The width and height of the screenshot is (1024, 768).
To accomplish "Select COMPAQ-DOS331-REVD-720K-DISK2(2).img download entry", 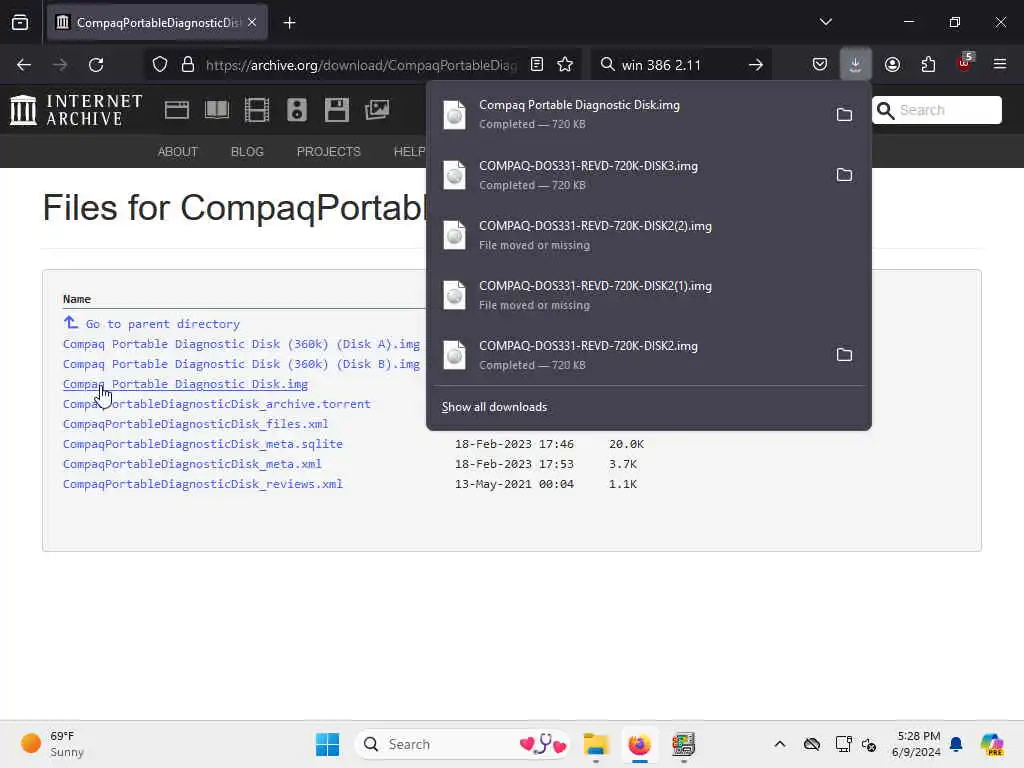I will [x=648, y=235].
